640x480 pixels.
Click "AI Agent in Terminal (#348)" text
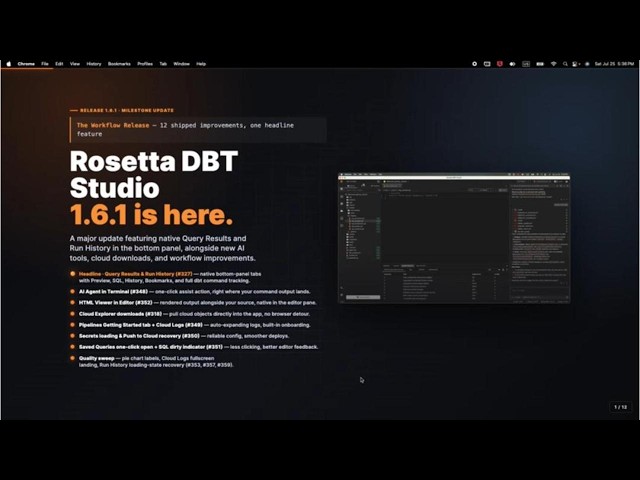coord(113,291)
